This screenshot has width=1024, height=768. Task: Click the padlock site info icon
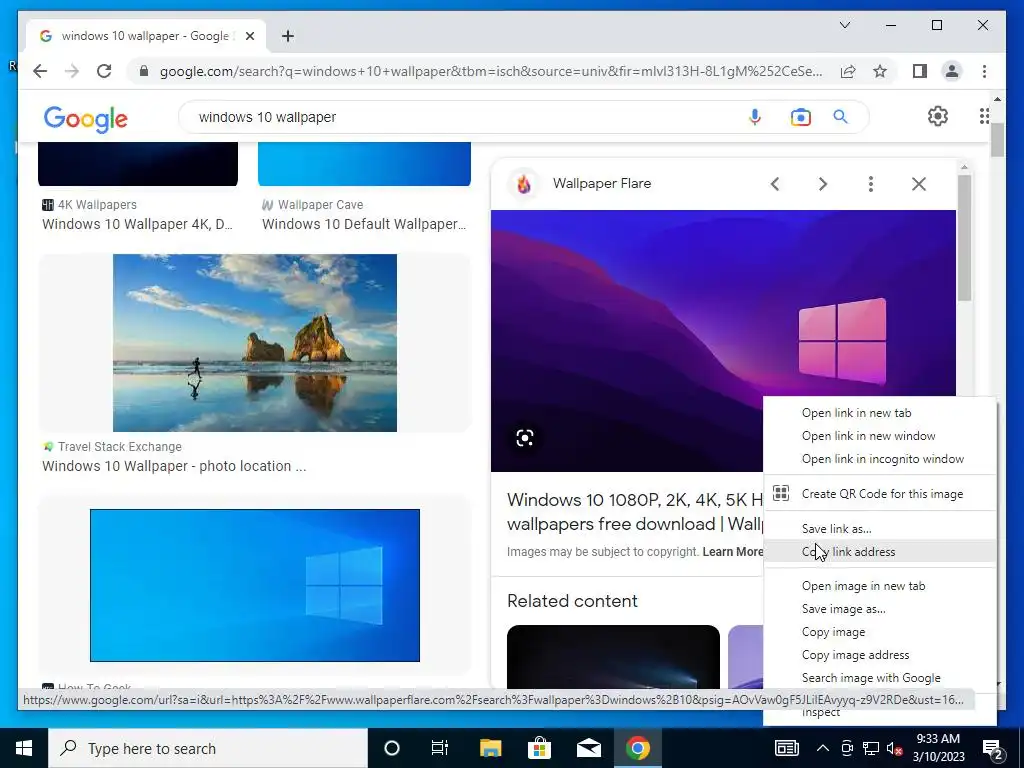pos(144,71)
